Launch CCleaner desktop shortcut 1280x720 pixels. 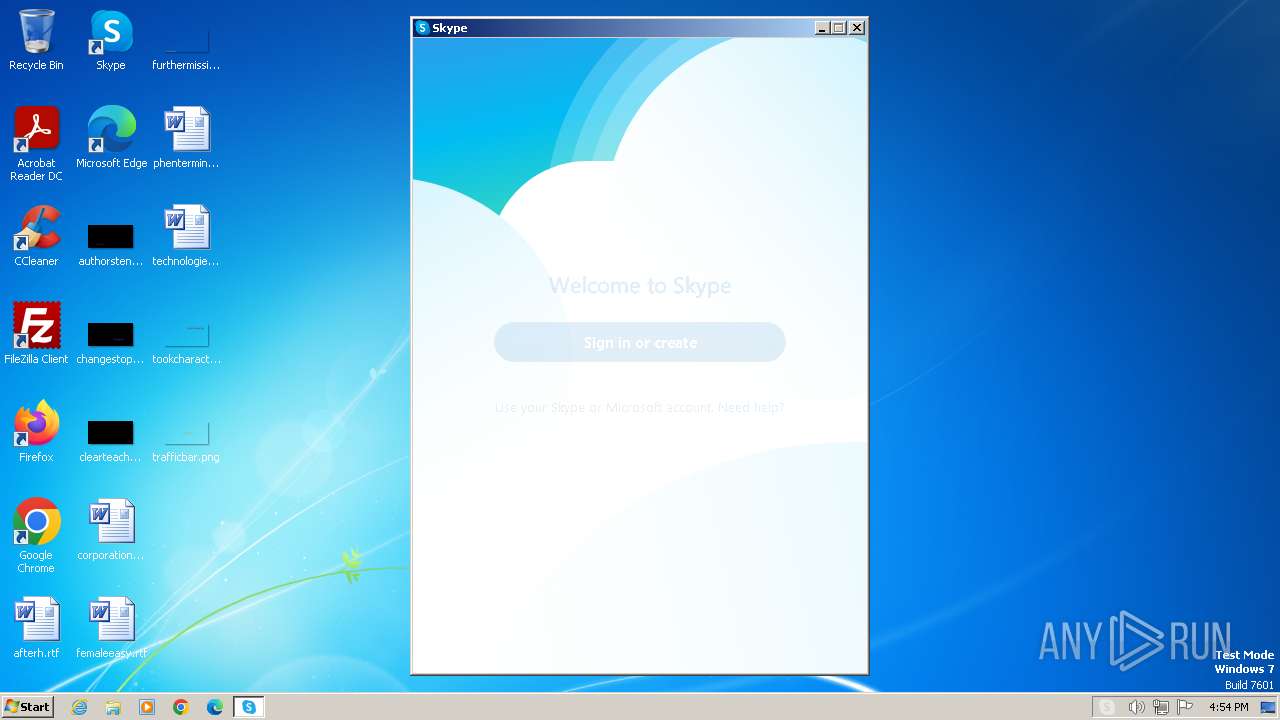36,237
